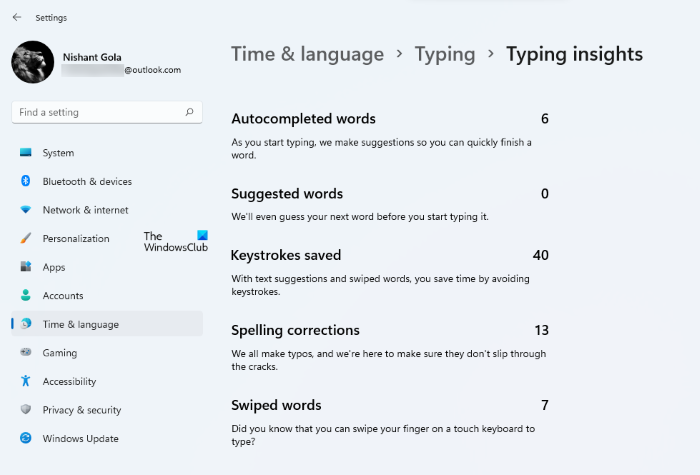
Task: Click the Gaming controller icon
Action: (x=26, y=352)
